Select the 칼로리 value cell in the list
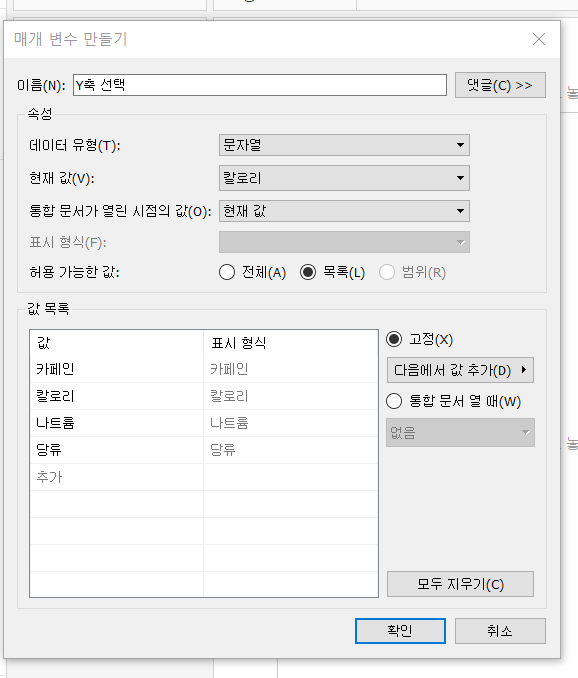578x678 pixels. pyautogui.click(x=117, y=396)
